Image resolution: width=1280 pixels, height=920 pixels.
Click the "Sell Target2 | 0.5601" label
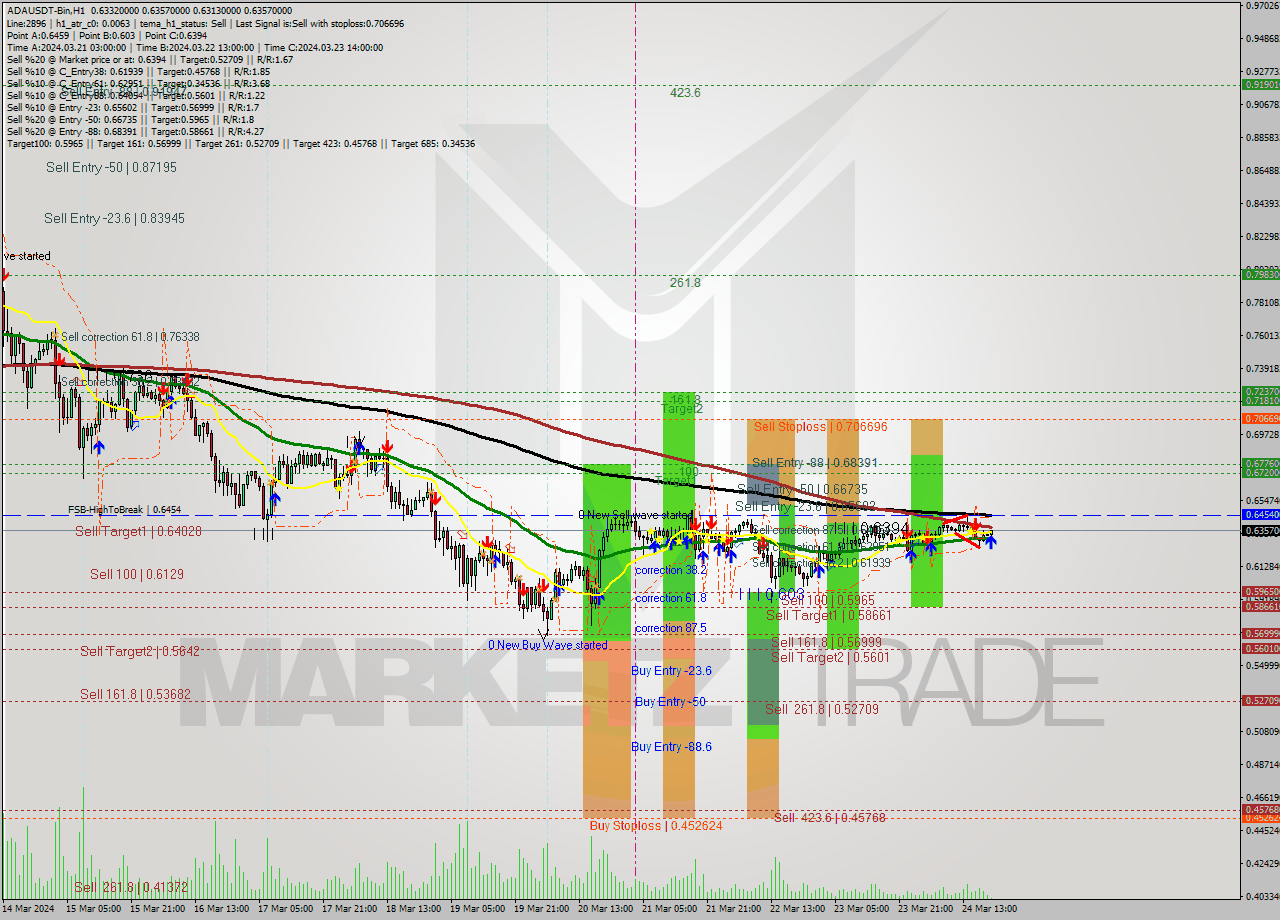click(x=830, y=658)
